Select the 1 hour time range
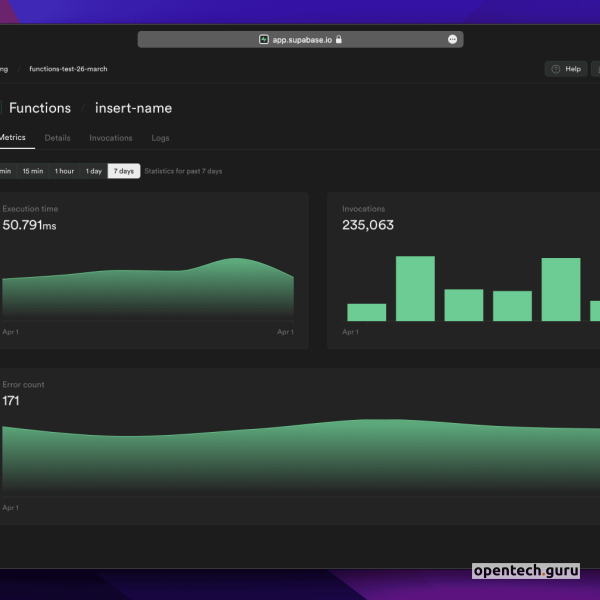This screenshot has width=600, height=600. [64, 171]
